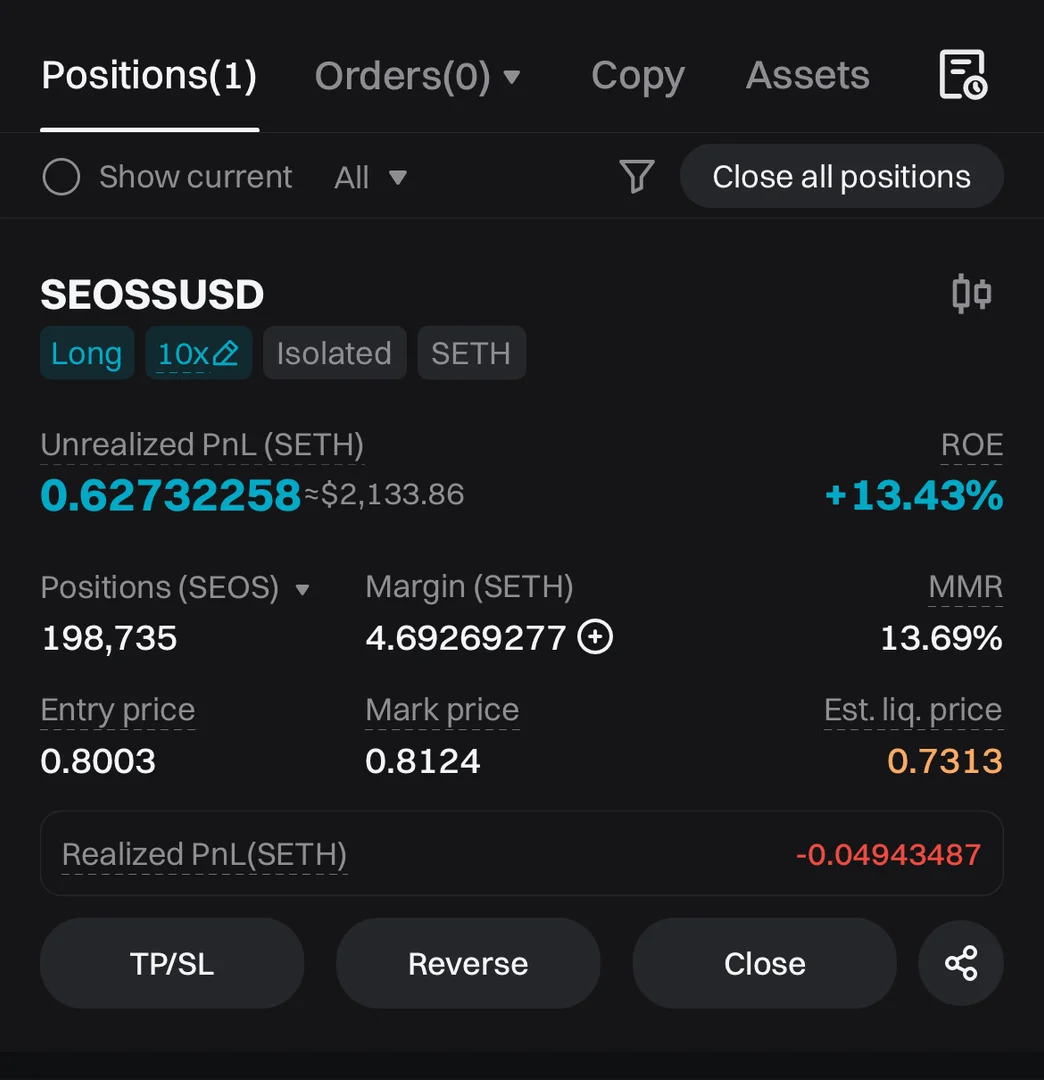
Task: Share the position via share icon
Action: tap(961, 963)
